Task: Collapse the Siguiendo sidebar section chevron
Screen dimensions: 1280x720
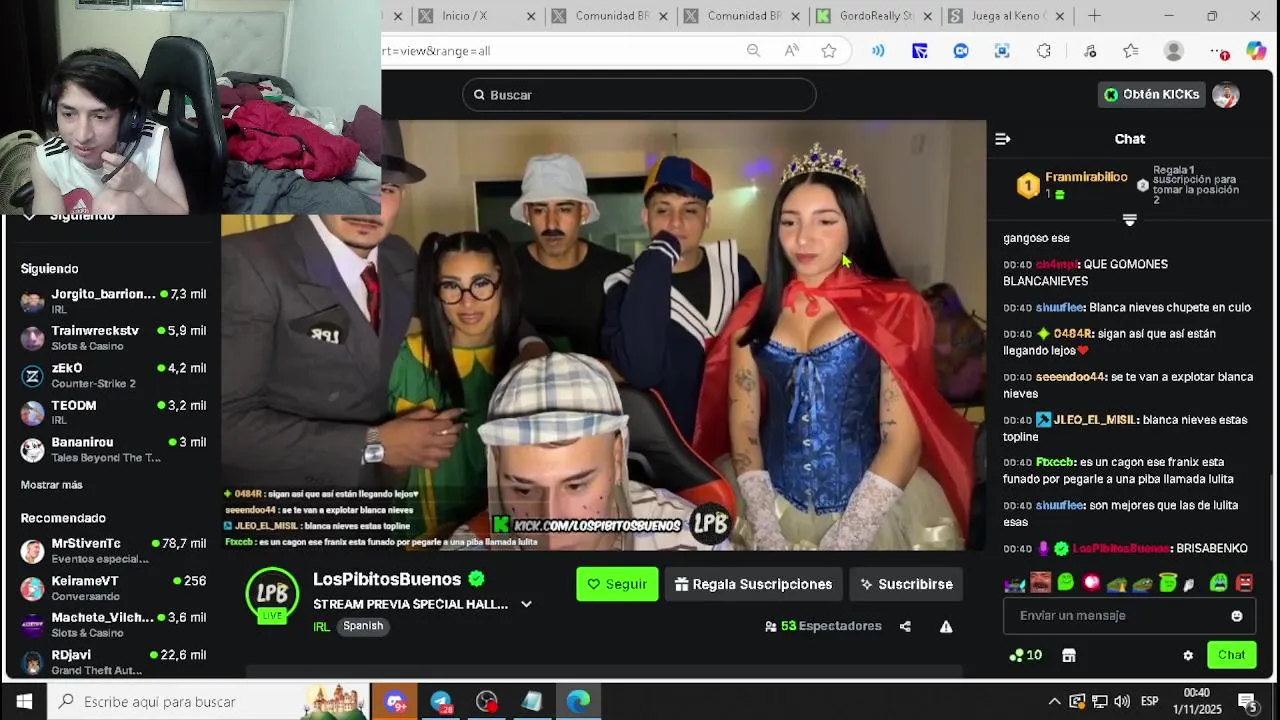Action: coord(29,216)
